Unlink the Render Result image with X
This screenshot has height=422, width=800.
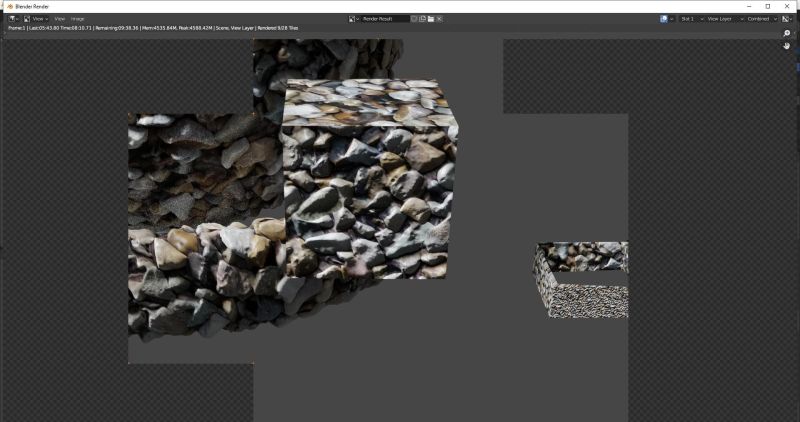[439, 19]
